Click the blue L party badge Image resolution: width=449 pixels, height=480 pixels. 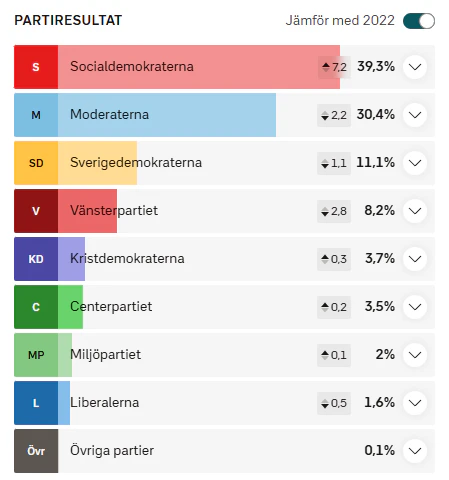pyautogui.click(x=36, y=403)
